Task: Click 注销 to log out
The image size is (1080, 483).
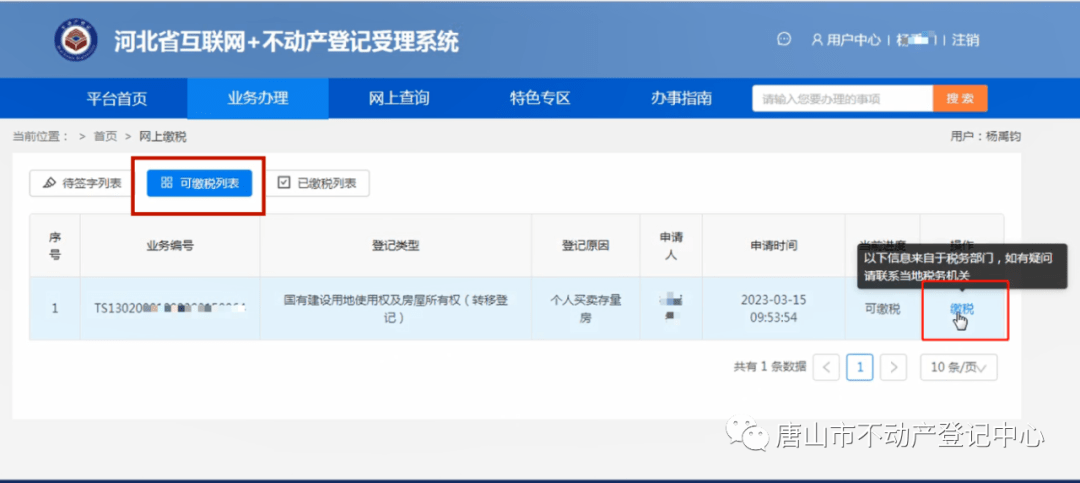Action: (x=965, y=41)
